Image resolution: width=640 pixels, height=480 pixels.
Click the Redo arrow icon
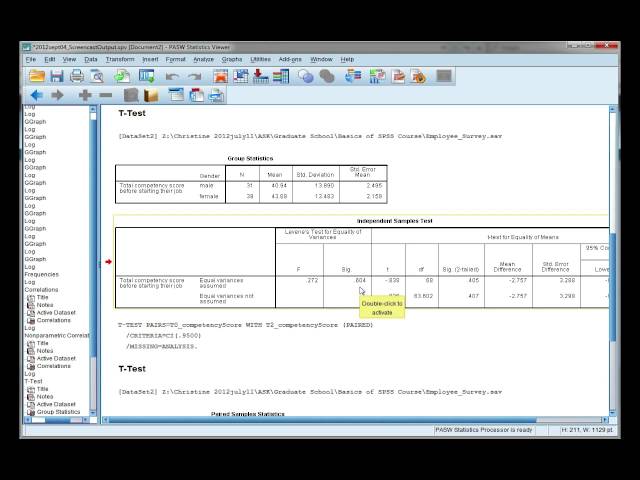(x=194, y=76)
